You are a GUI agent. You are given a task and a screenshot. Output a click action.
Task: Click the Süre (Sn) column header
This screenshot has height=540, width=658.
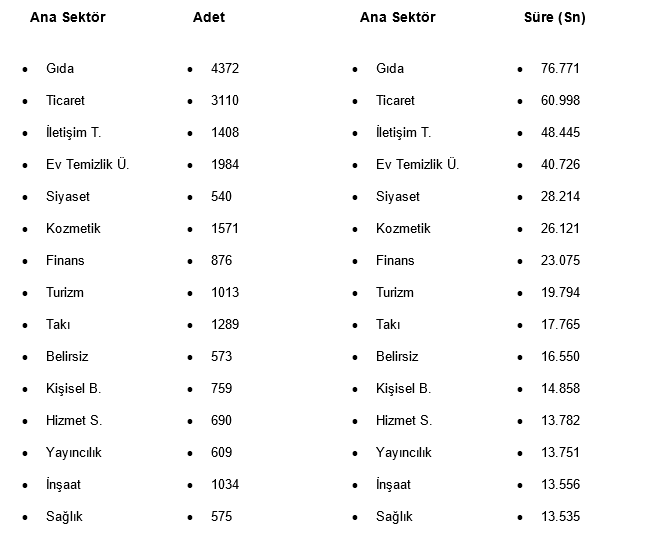554,18
